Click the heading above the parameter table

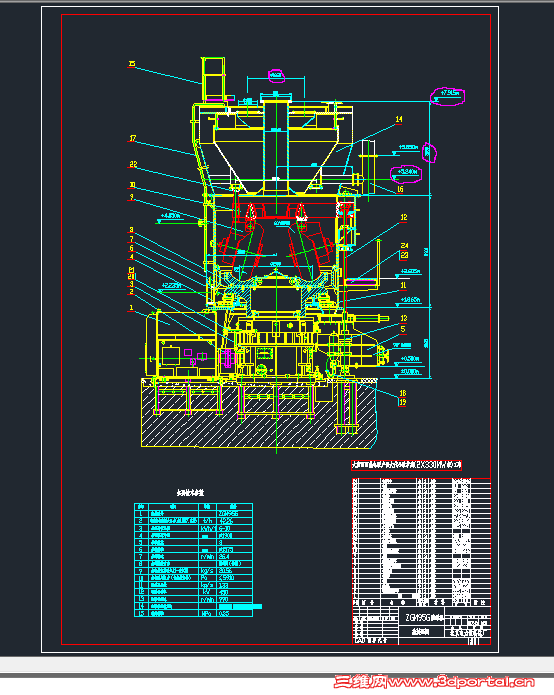(x=190, y=493)
